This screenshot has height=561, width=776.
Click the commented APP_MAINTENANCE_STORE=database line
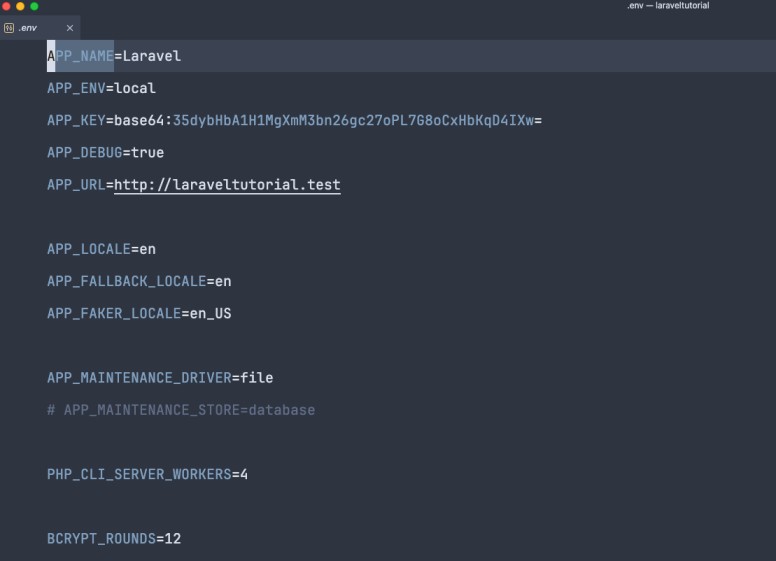pyautogui.click(x=181, y=410)
